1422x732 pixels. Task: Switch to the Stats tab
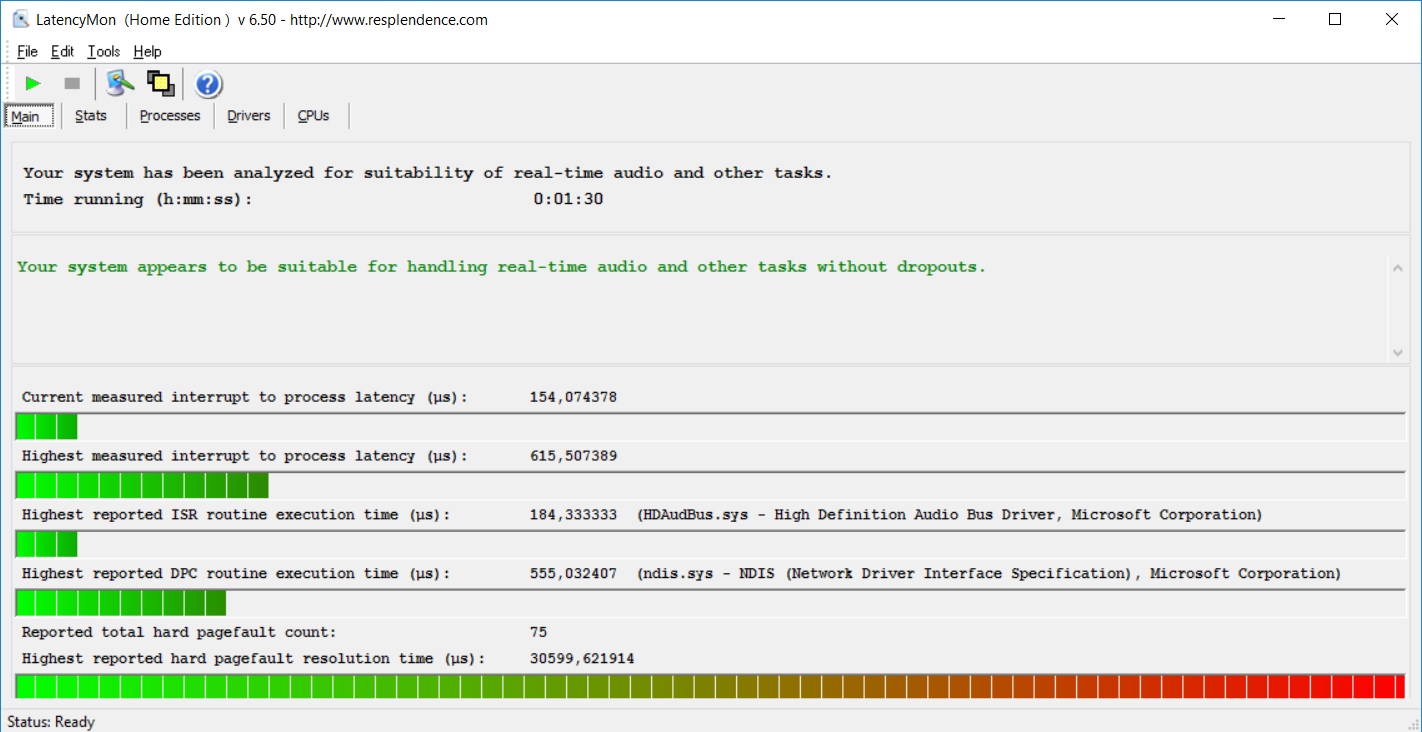(x=91, y=116)
